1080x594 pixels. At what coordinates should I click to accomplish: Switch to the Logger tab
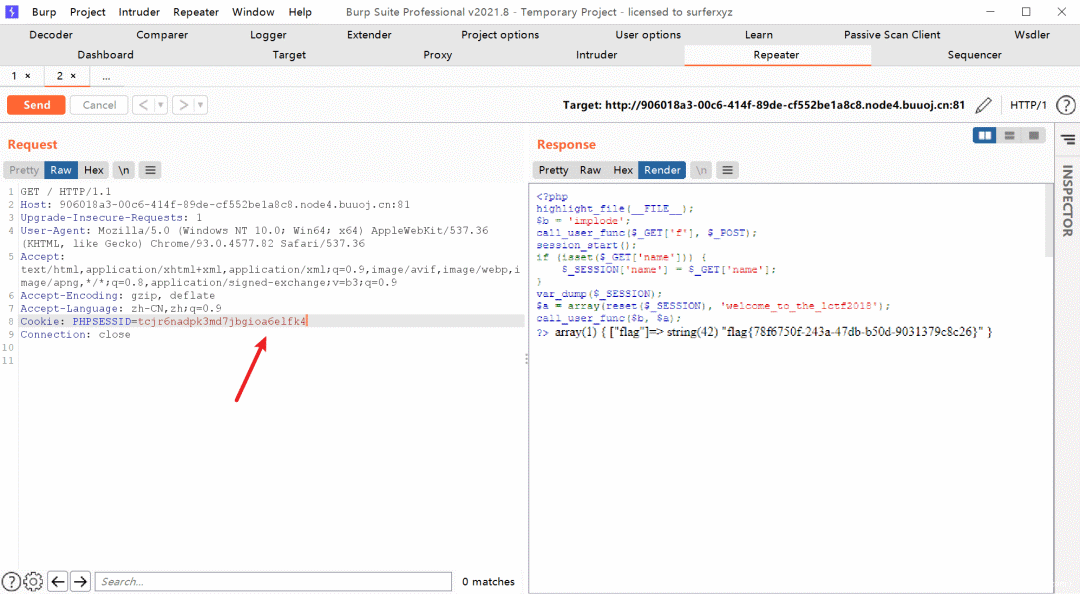click(x=268, y=34)
